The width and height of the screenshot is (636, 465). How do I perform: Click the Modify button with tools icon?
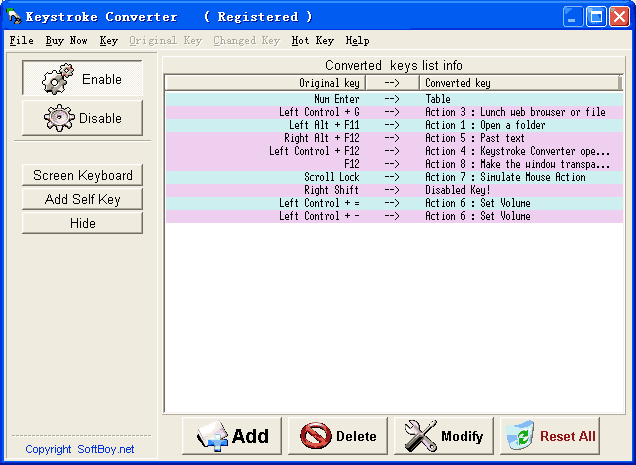point(443,436)
